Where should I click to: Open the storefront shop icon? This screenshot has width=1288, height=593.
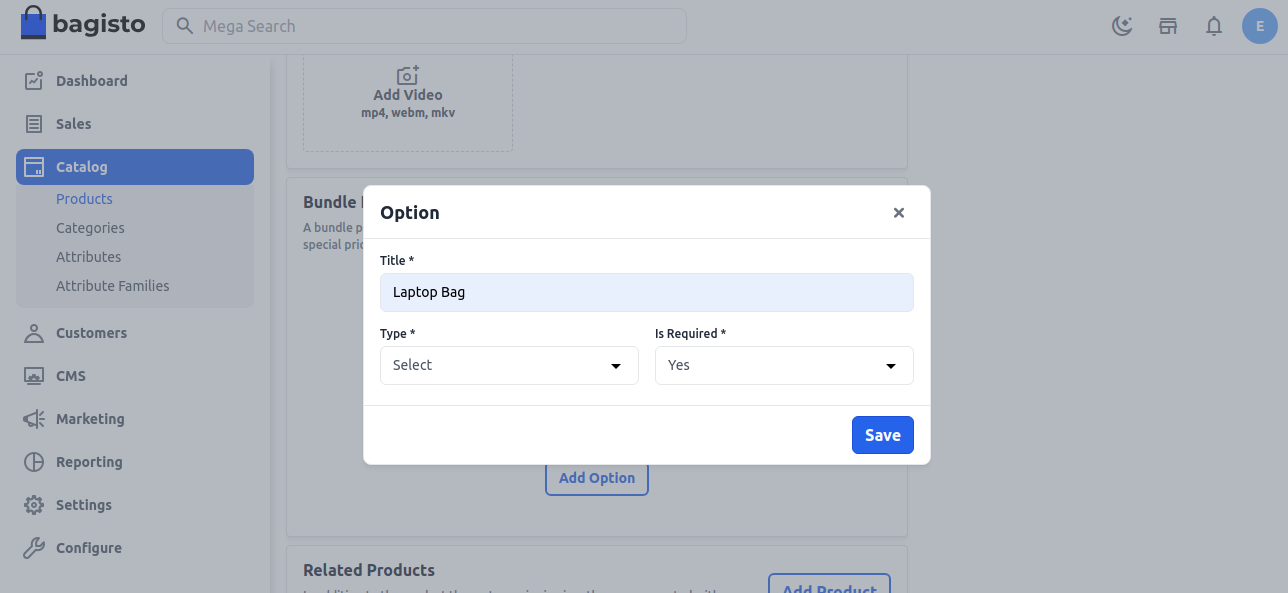pyautogui.click(x=1167, y=26)
